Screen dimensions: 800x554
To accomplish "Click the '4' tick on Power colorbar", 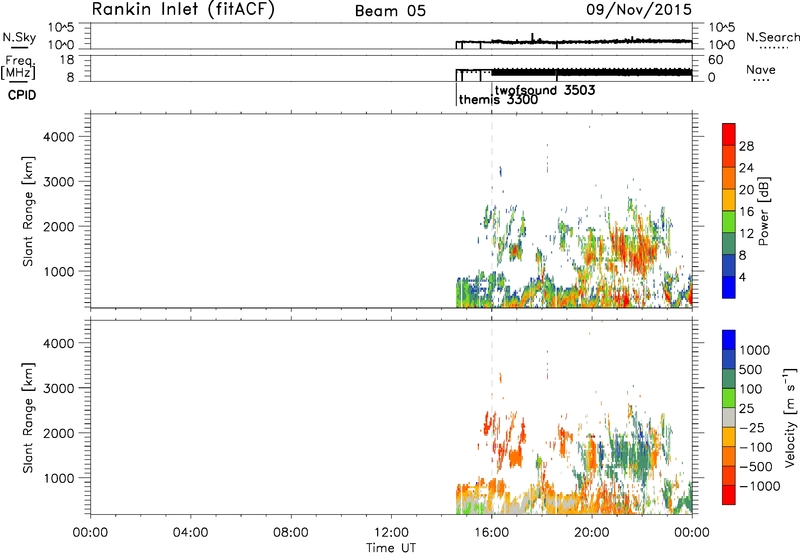I will coord(742,277).
